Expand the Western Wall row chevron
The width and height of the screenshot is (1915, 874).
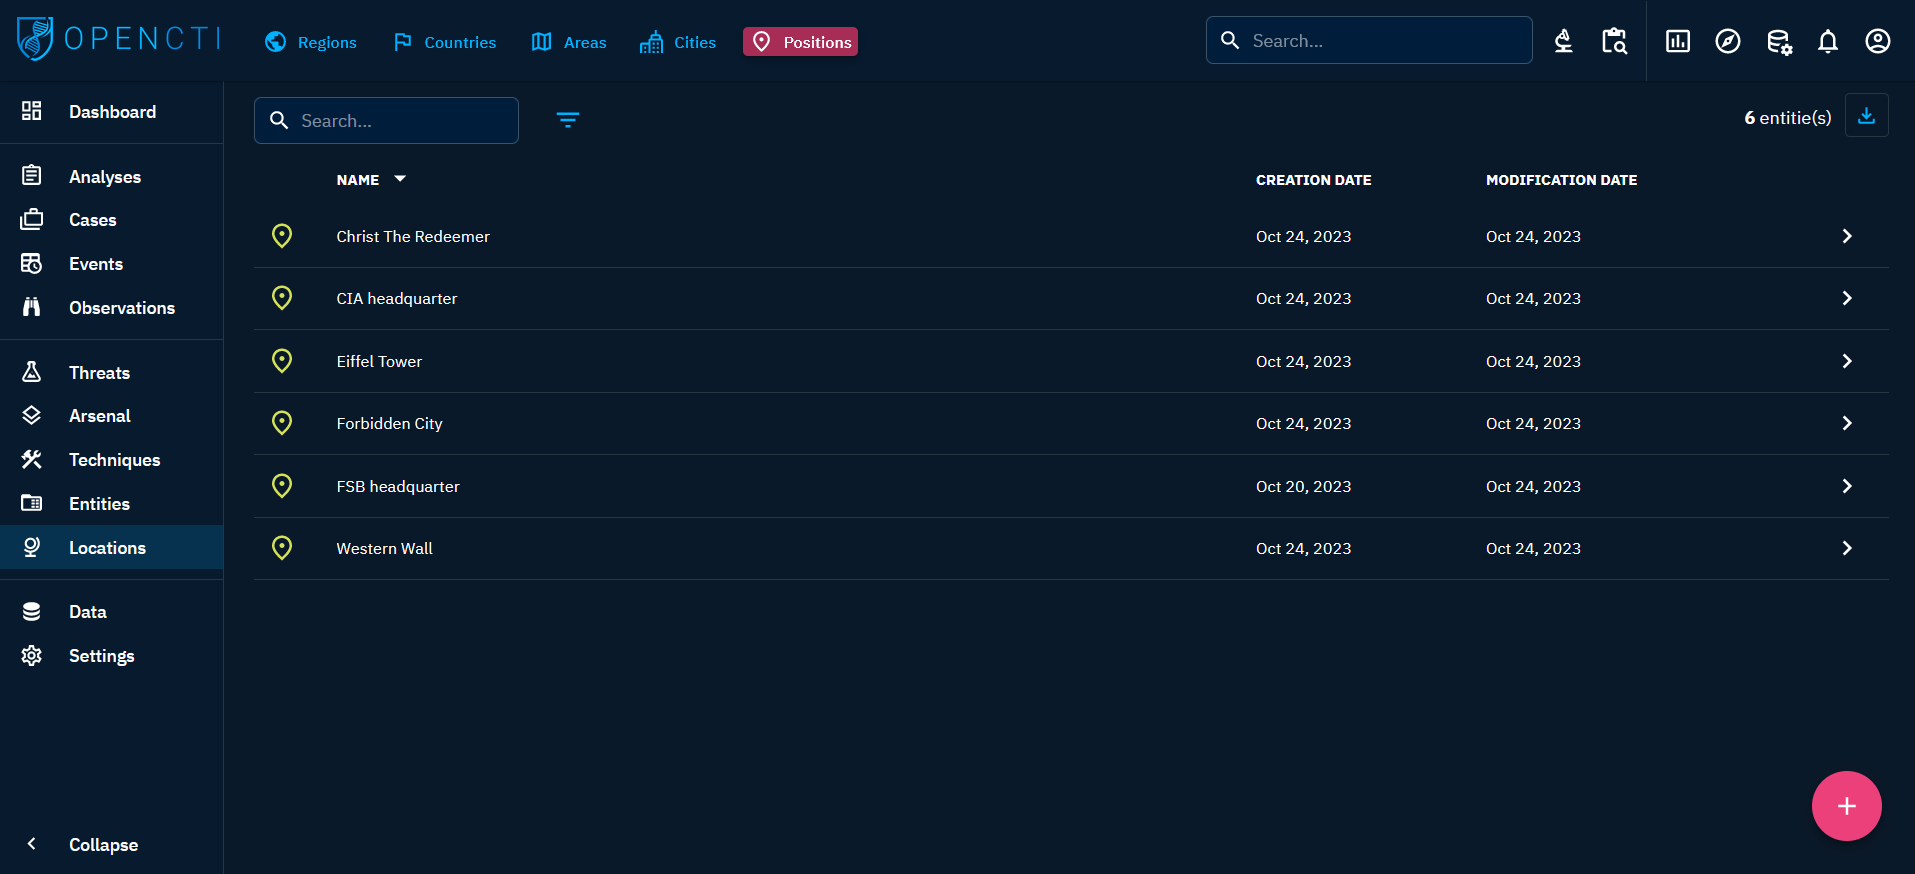point(1846,548)
